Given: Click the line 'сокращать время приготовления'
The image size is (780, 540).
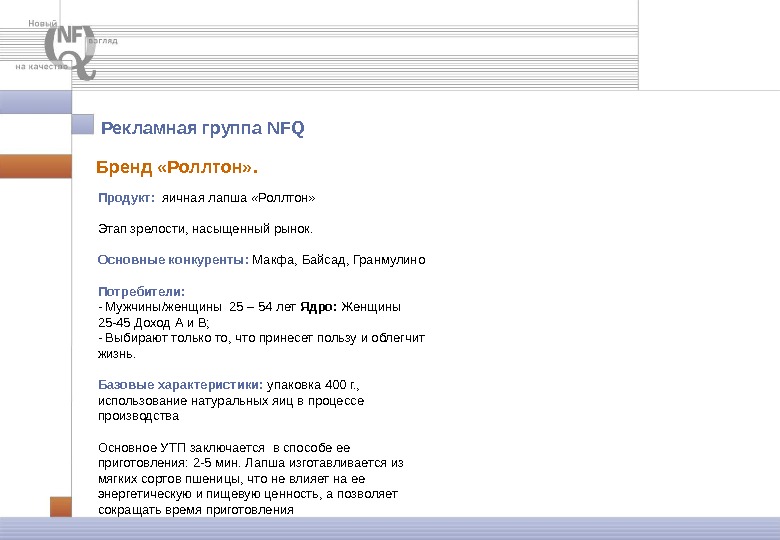Looking at the screenshot, I should [x=195, y=510].
